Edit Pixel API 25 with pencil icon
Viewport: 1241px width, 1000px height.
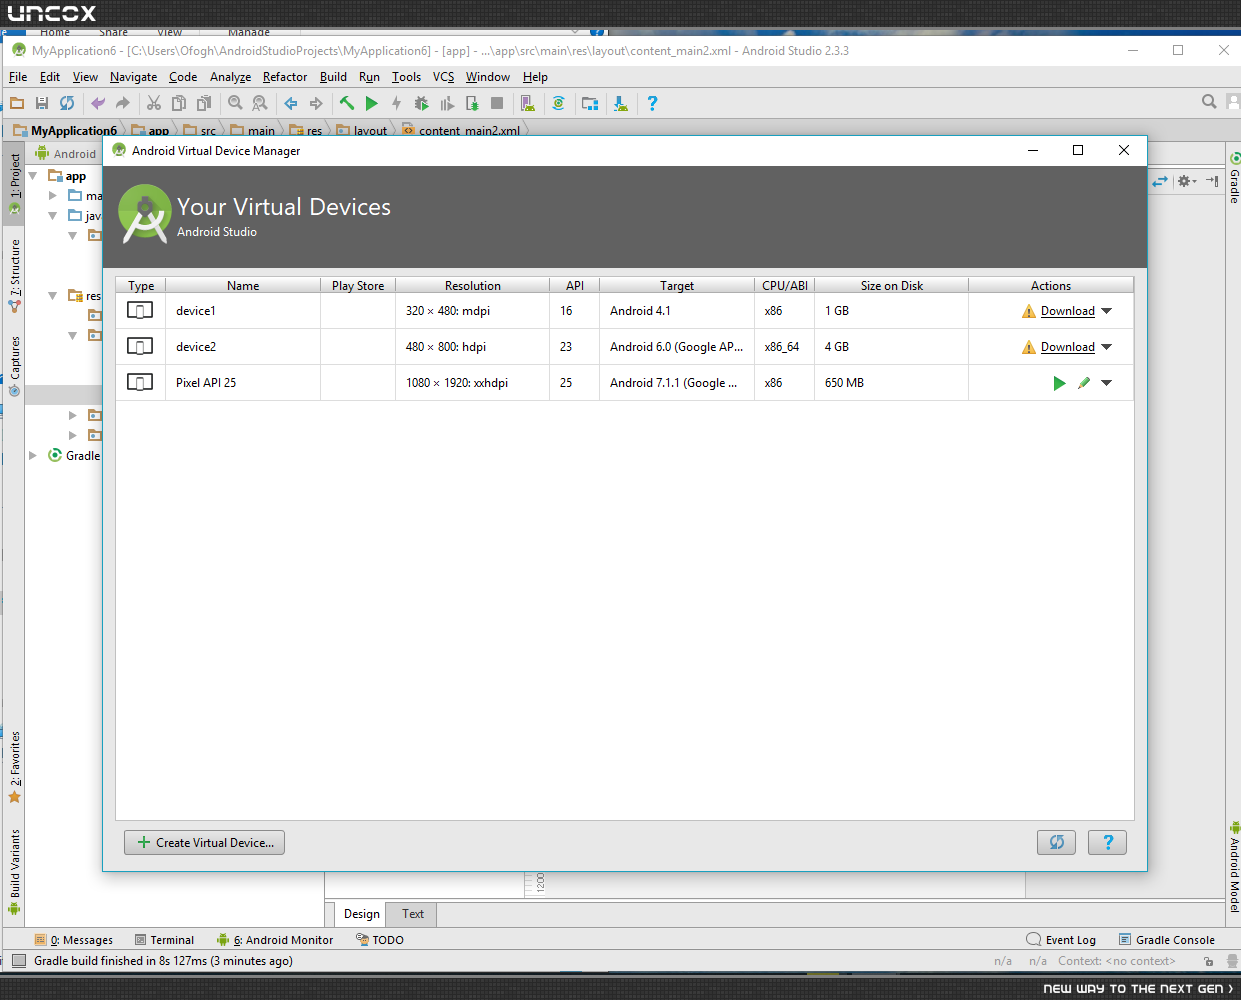[x=1084, y=383]
